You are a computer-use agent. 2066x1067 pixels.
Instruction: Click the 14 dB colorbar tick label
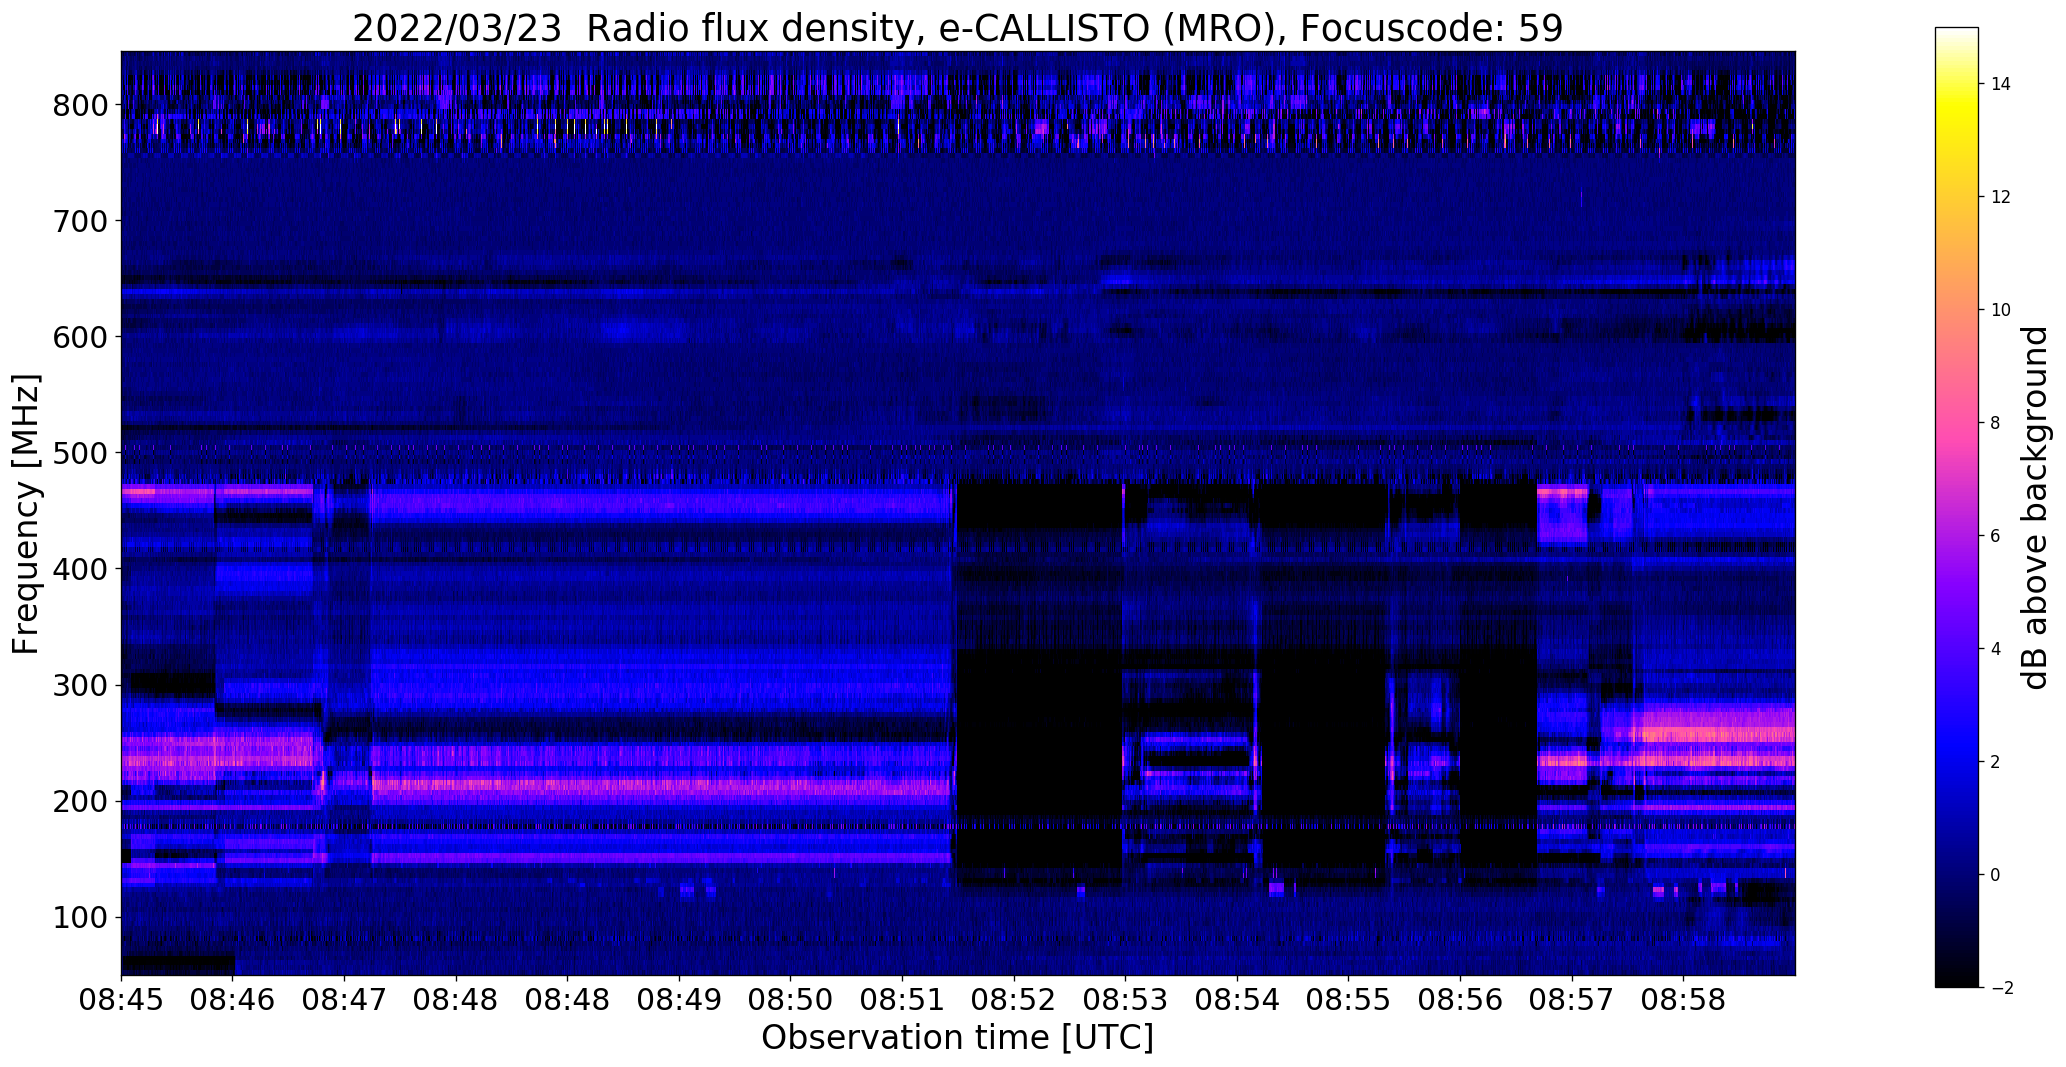click(x=2001, y=84)
